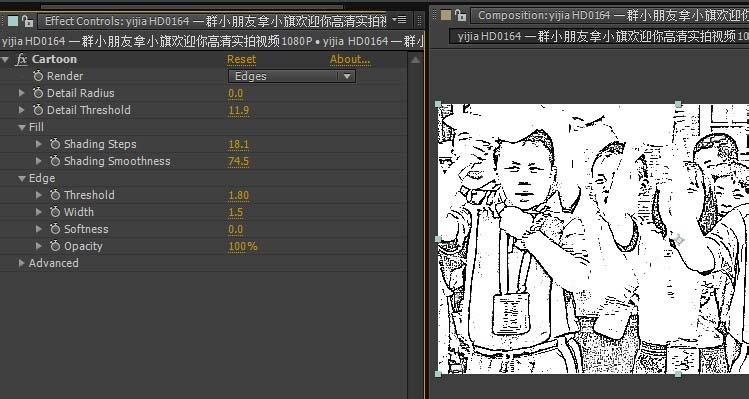Click scroll-up arrow in Effect Controls
This screenshot has height=399, width=749.
pyautogui.click(x=416, y=60)
